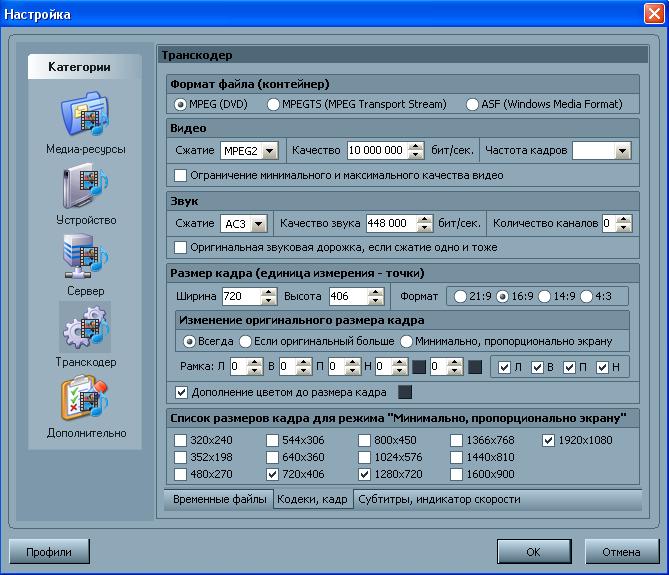Image resolution: width=669 pixels, height=575 pixels.
Task: Uncheck the 1920x1080 frame size
Action: (548, 440)
